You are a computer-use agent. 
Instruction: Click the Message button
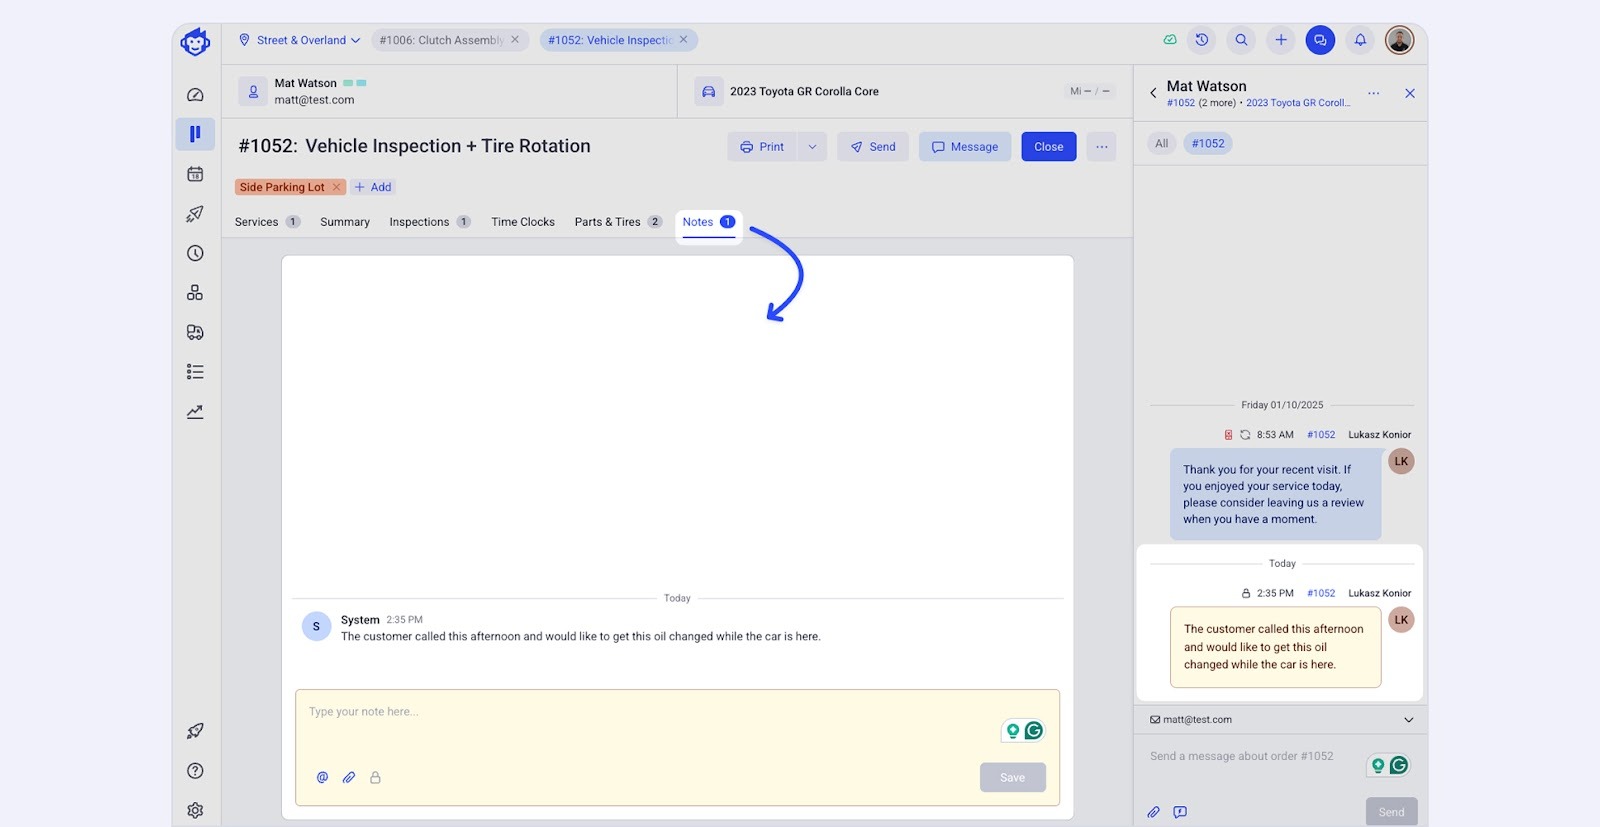coord(965,147)
